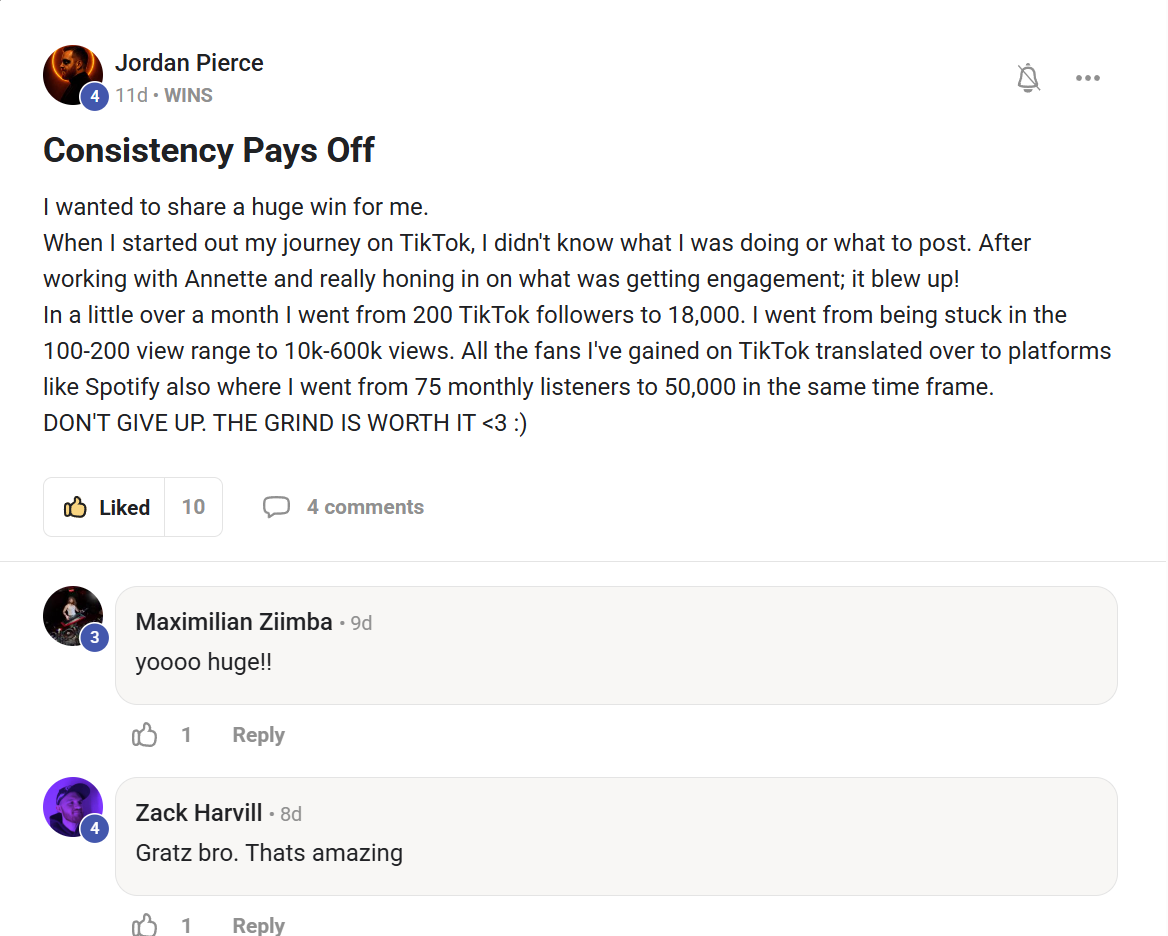Open Maximilian Ziimba's profile name
Viewport: 1168px width, 936px height.
tap(234, 622)
